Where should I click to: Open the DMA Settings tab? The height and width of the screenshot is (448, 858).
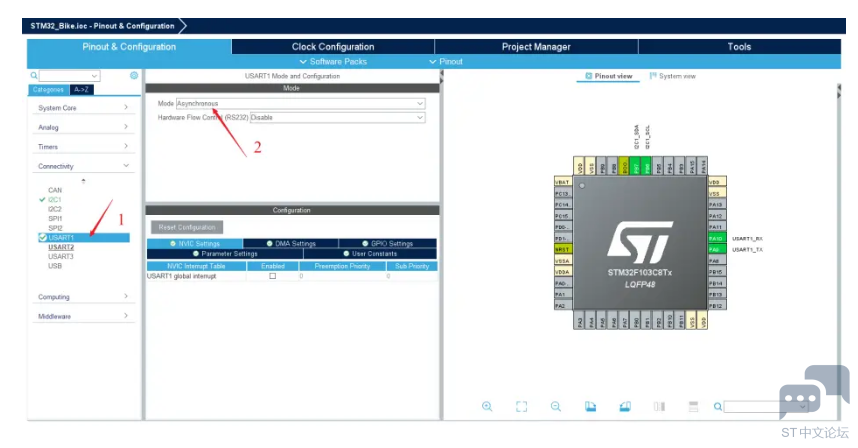(291, 243)
